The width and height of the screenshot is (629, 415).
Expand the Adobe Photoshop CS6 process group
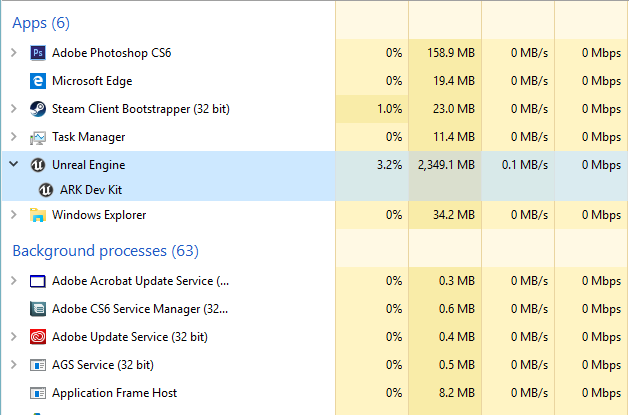(x=13, y=53)
